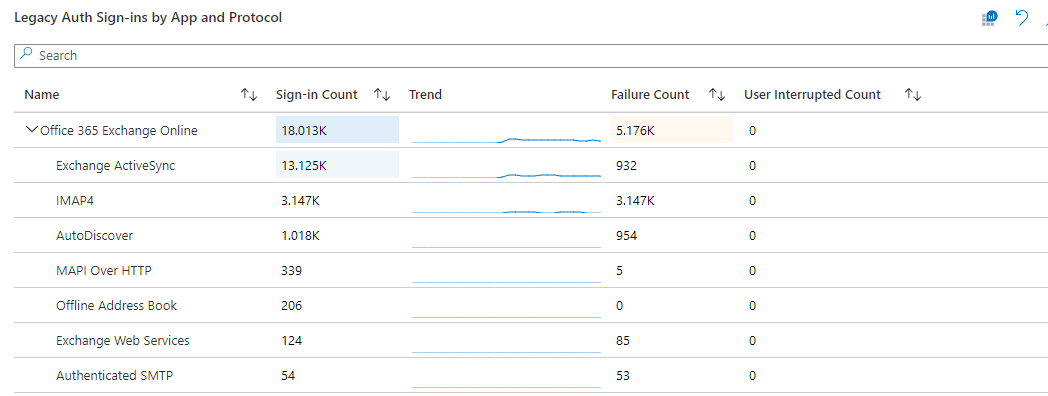Open the query in Logs view icon
Screen dimensions: 1048x396
pos(990,18)
